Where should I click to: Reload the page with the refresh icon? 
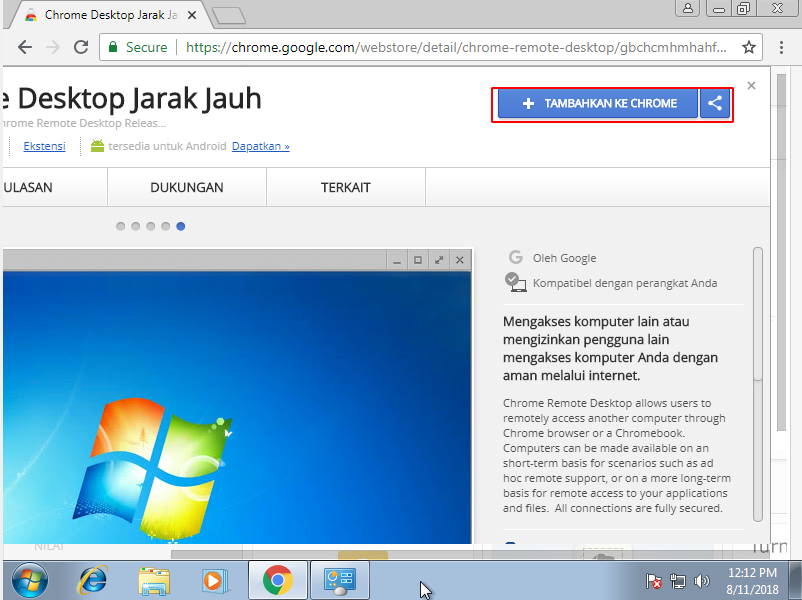click(82, 47)
